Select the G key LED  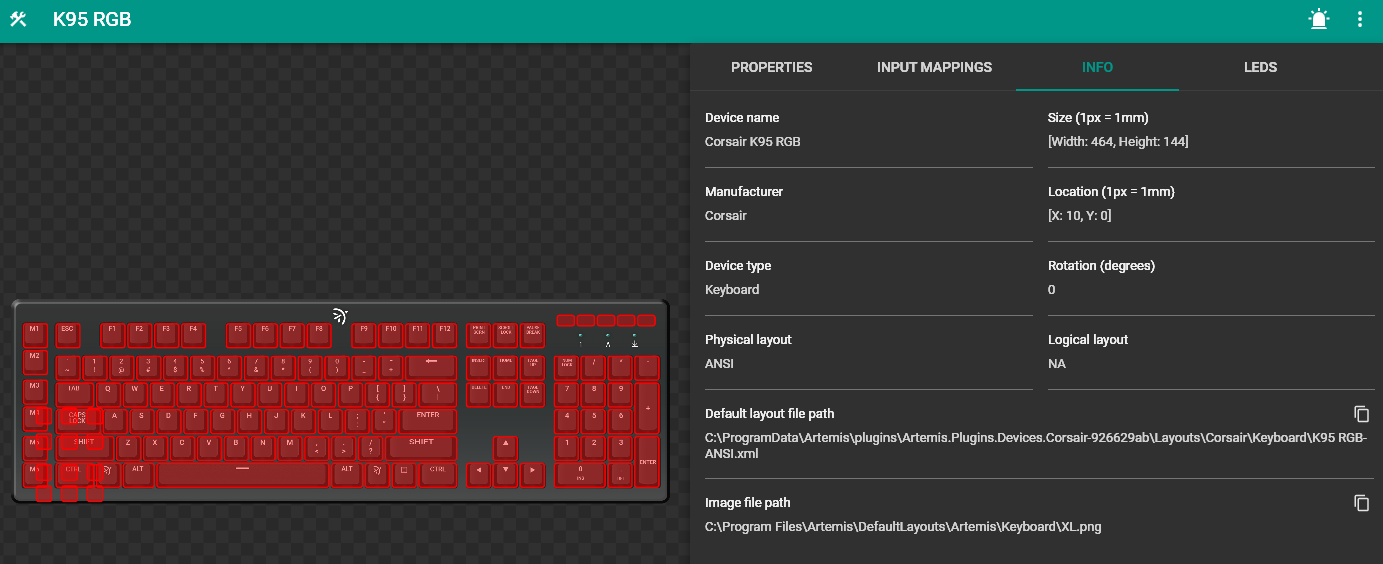tap(222, 421)
